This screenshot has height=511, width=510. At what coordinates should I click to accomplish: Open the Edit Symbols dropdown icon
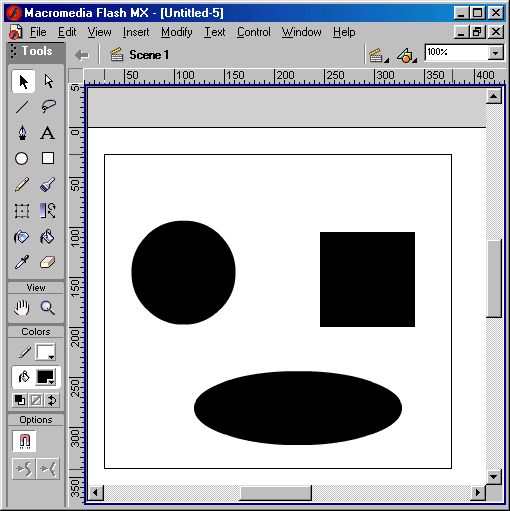pyautogui.click(x=407, y=55)
